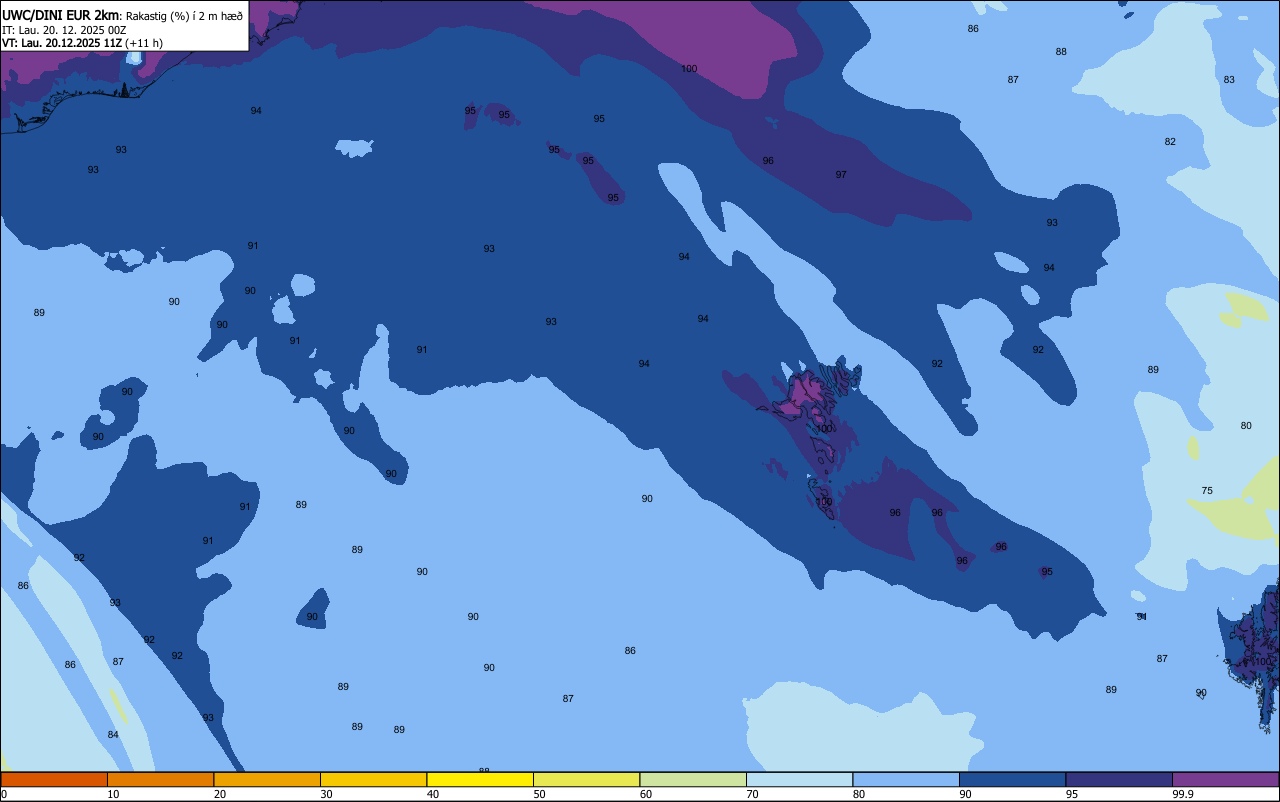Screen dimensions: 1280x802
Task: Click the 10–20% orange legend swatch
Action: coord(160,779)
